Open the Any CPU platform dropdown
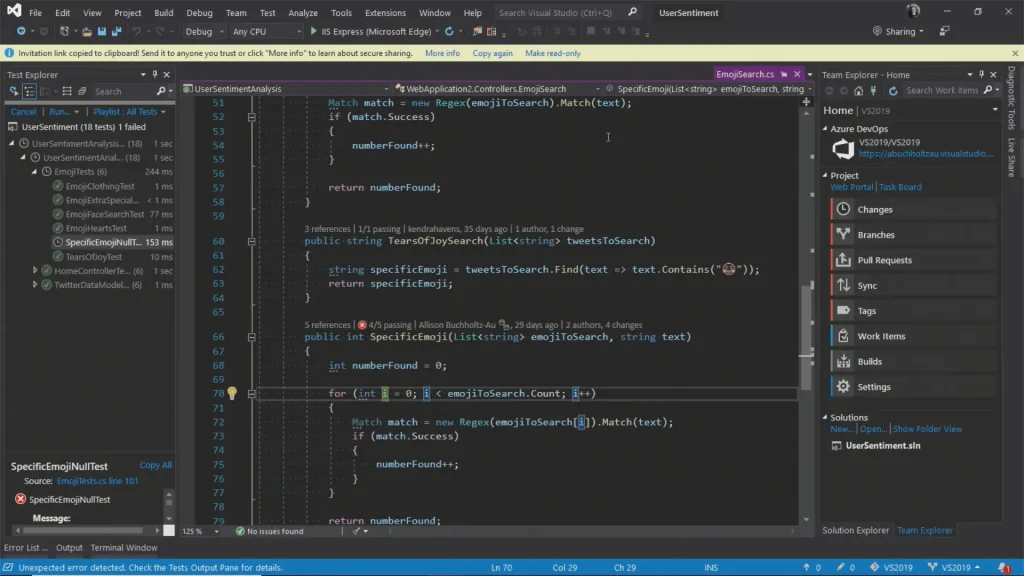Viewport: 1024px width, 576px height. [x=266, y=31]
